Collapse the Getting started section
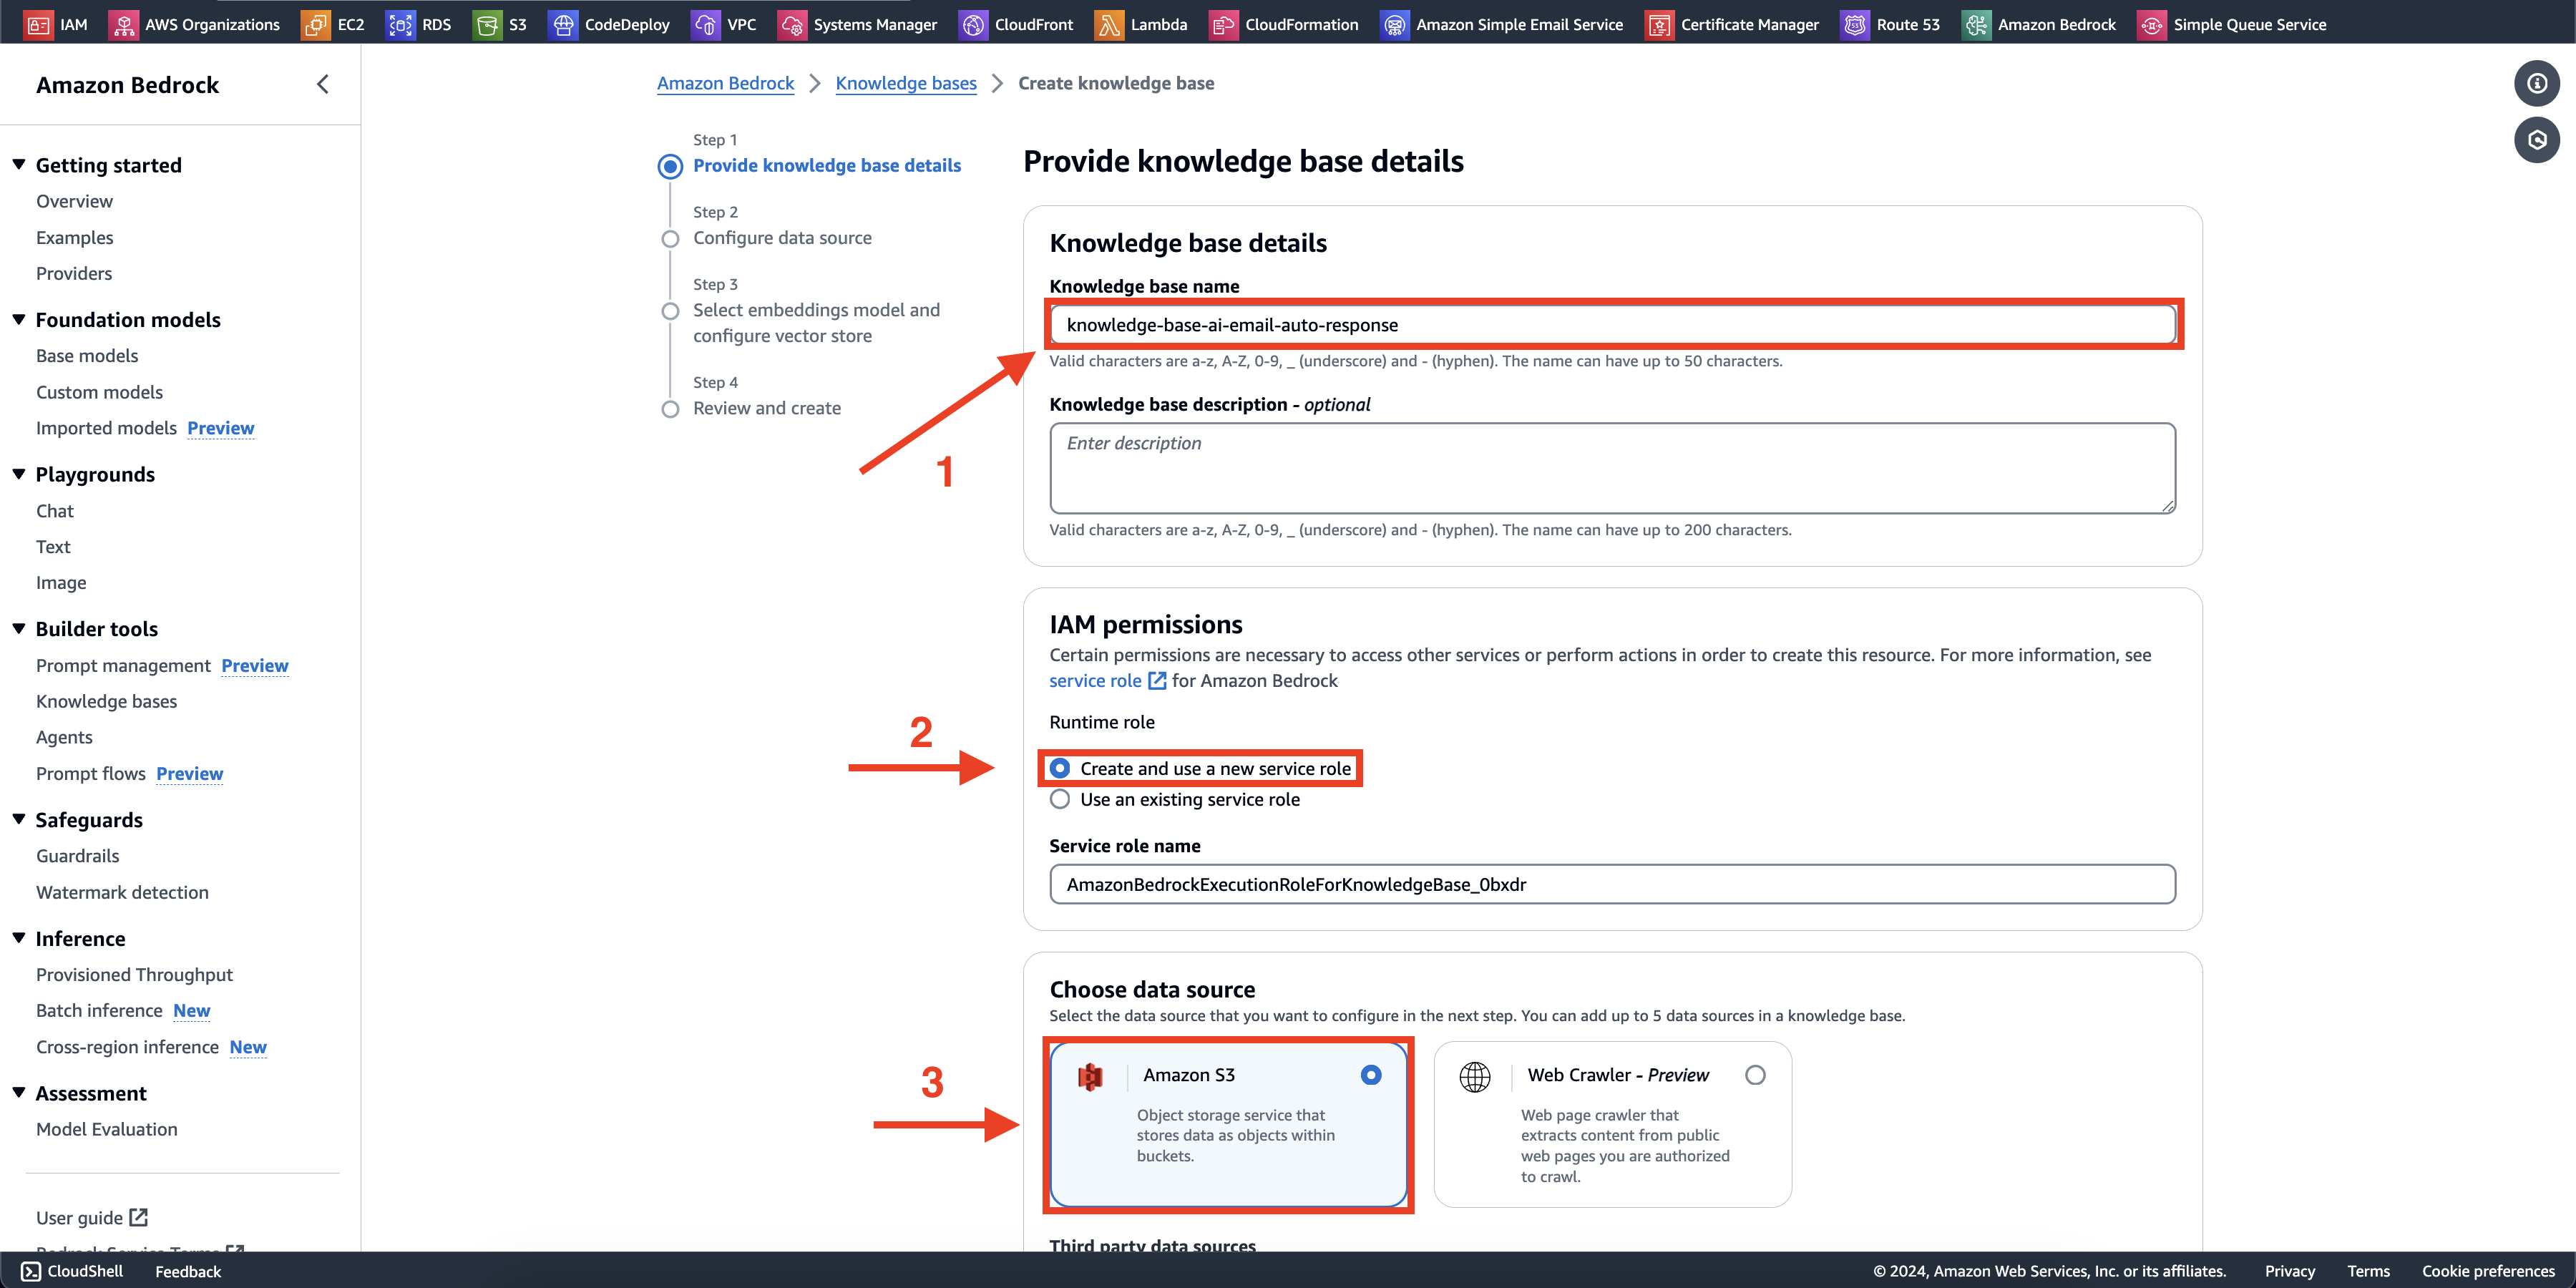 tap(19, 164)
